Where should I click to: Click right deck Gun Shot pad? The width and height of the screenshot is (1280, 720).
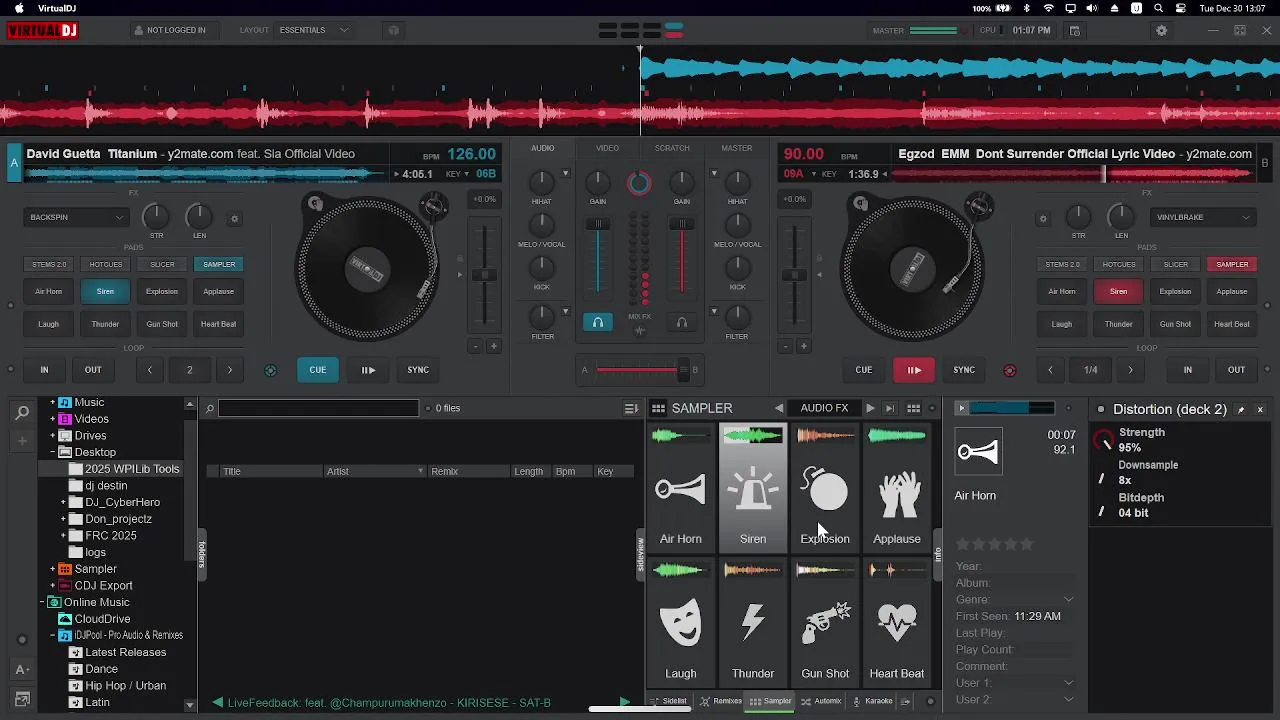tap(1175, 324)
